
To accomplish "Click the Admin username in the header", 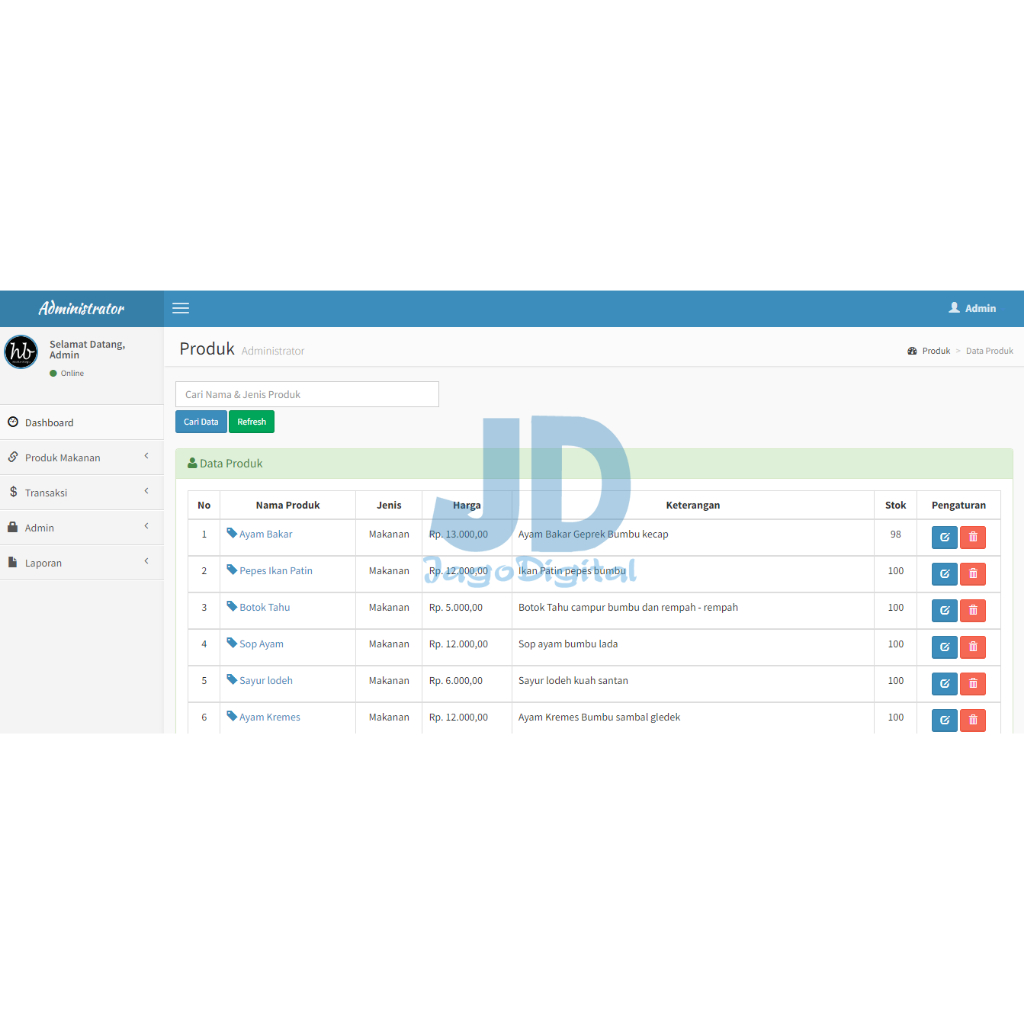I will tap(980, 308).
